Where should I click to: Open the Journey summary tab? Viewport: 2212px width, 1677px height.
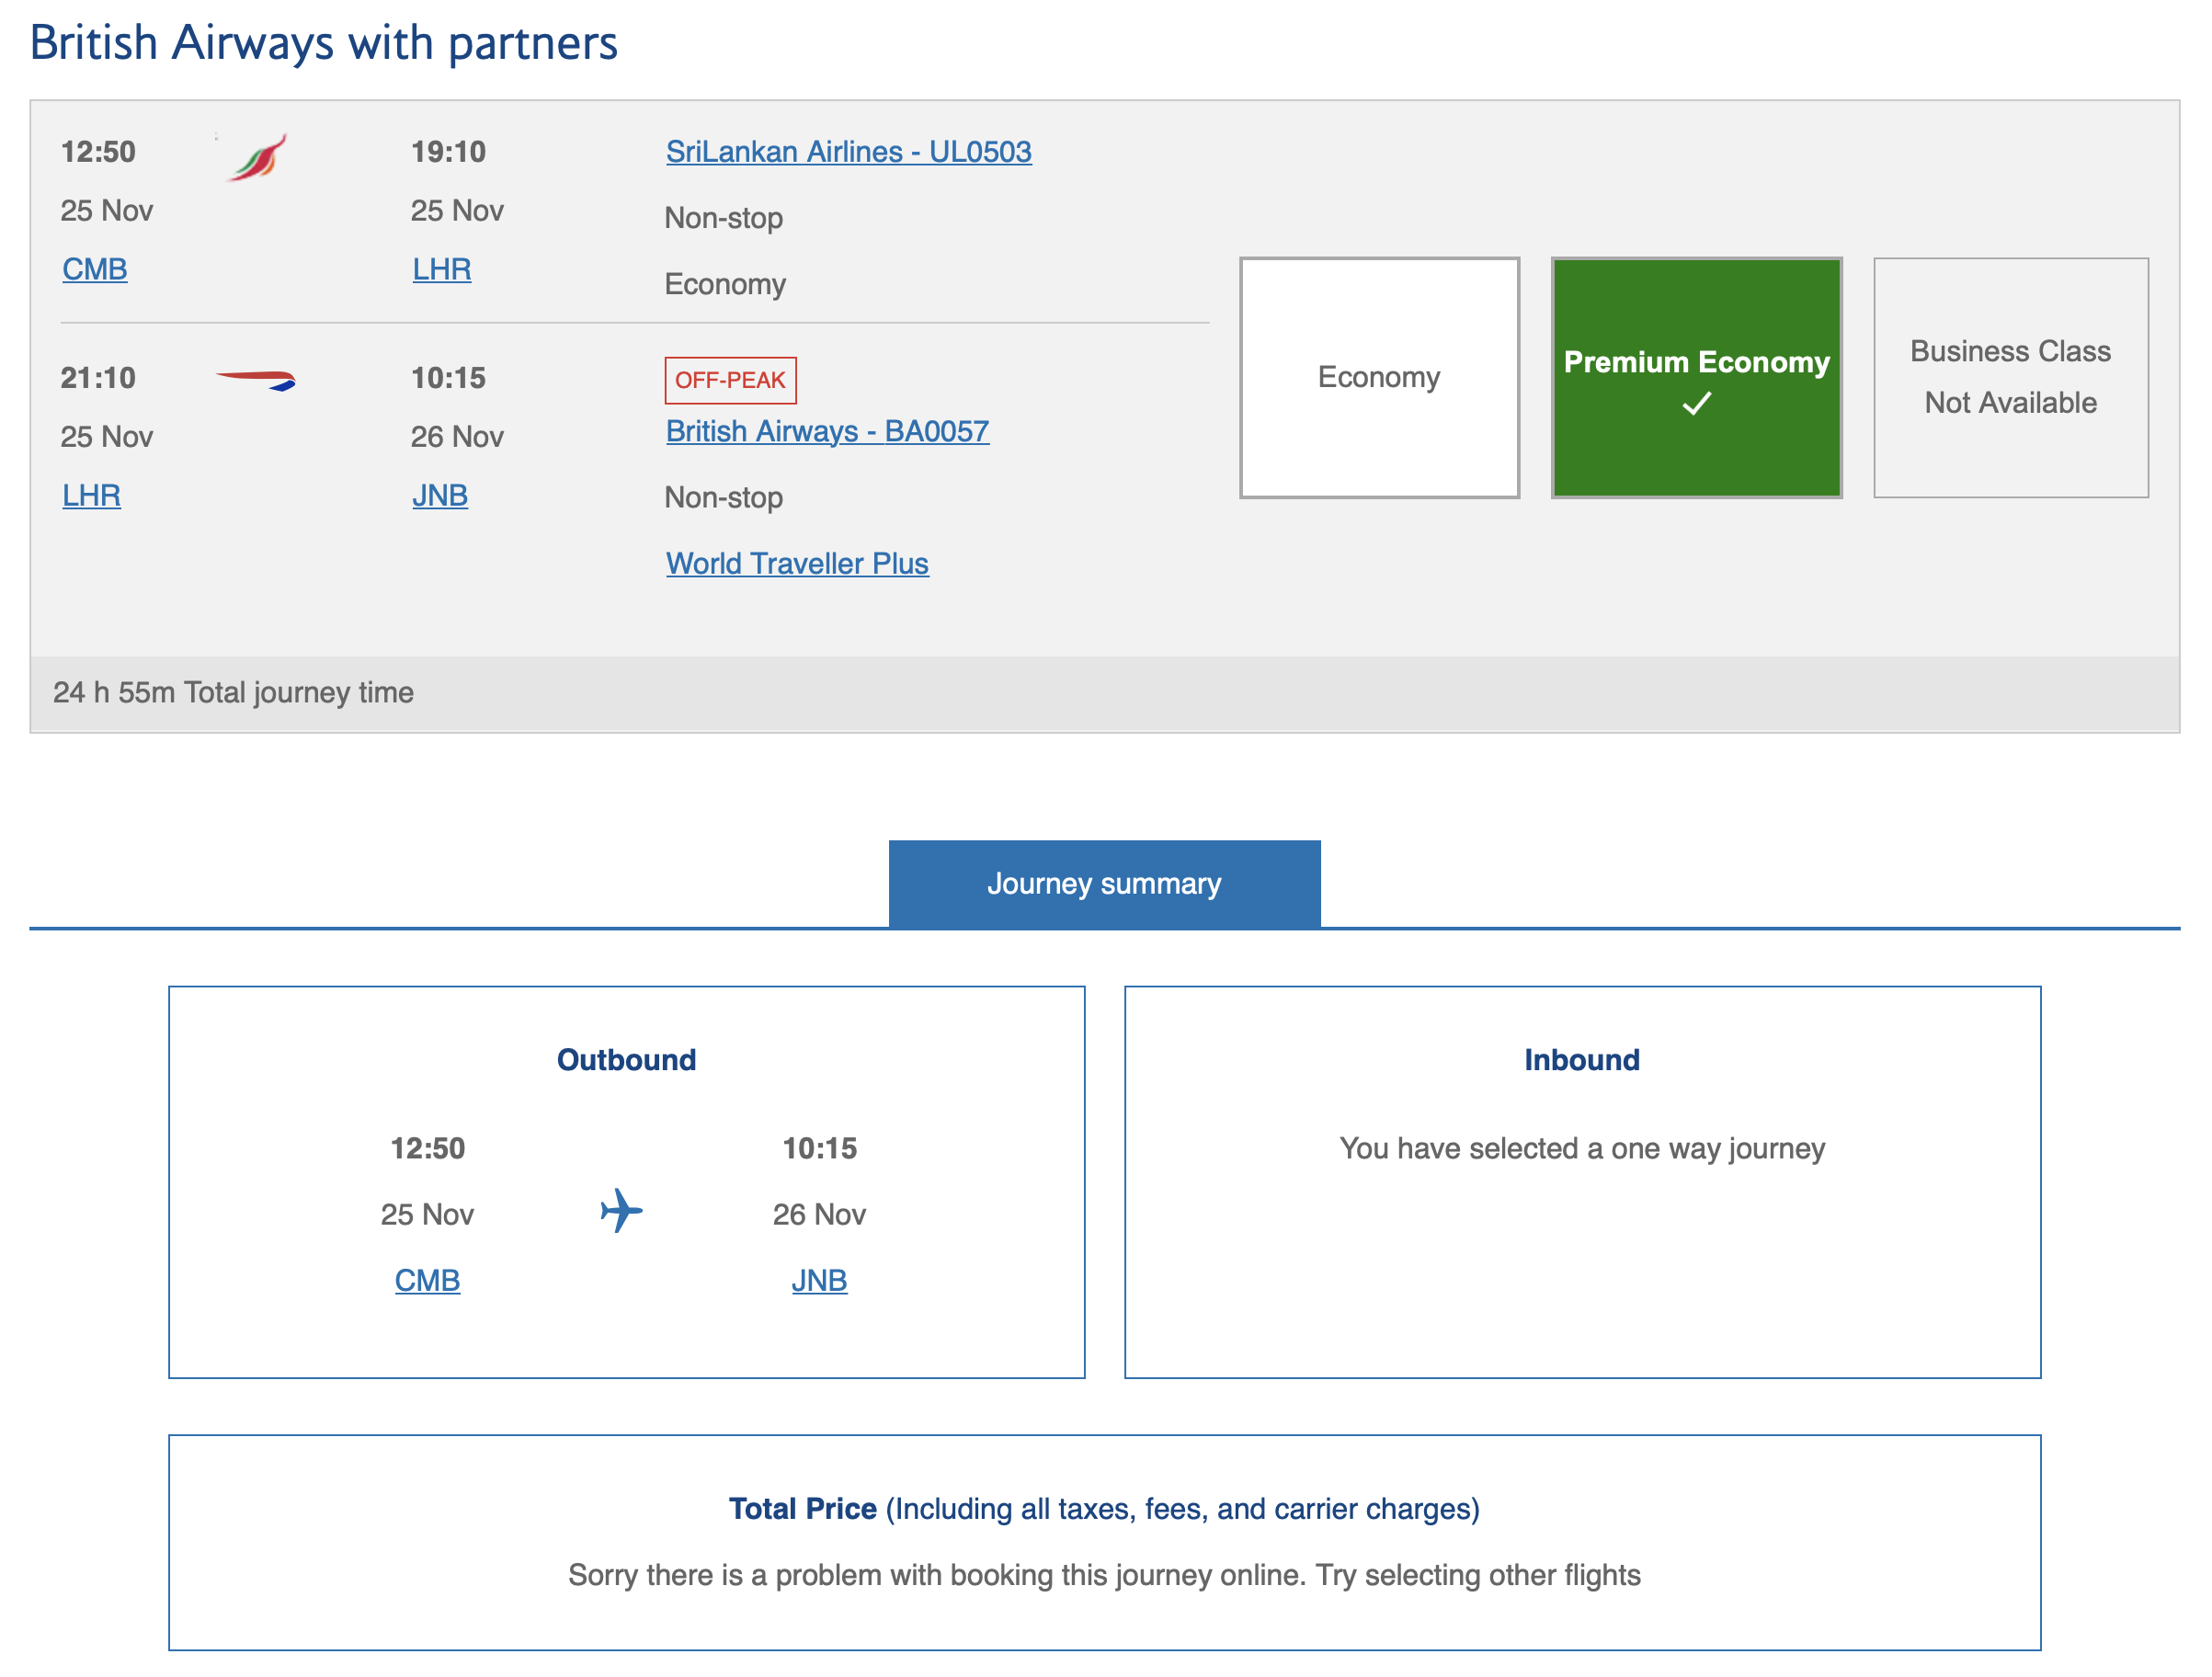click(1104, 884)
